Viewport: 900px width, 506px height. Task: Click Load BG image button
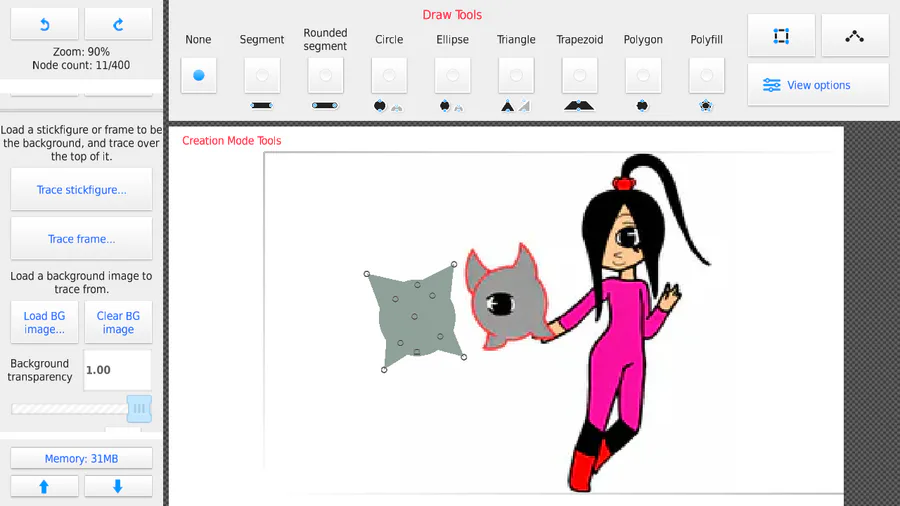tap(44, 322)
